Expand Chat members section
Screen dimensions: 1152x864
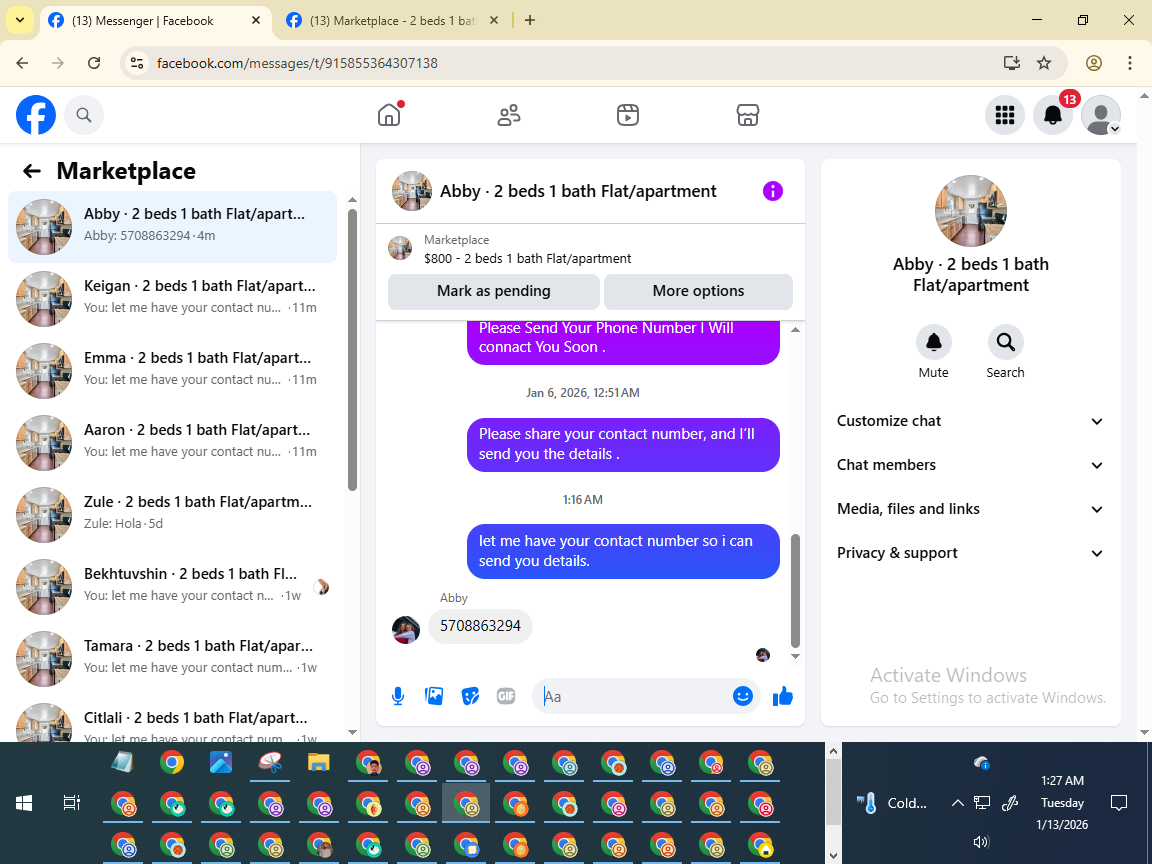tap(971, 465)
